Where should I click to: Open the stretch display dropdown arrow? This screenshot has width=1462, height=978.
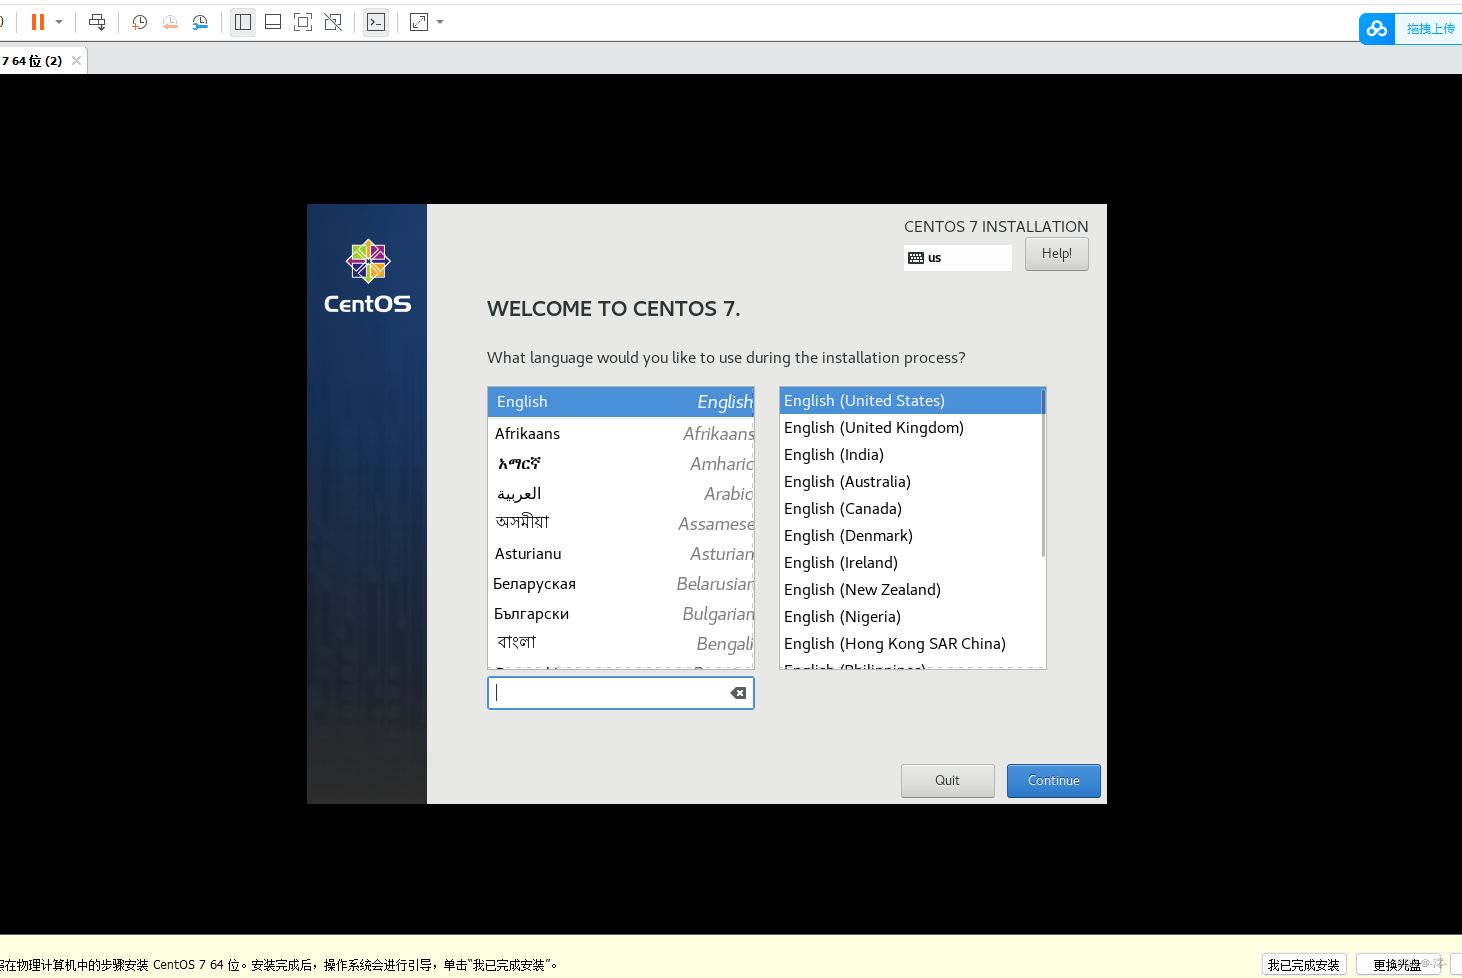(440, 22)
